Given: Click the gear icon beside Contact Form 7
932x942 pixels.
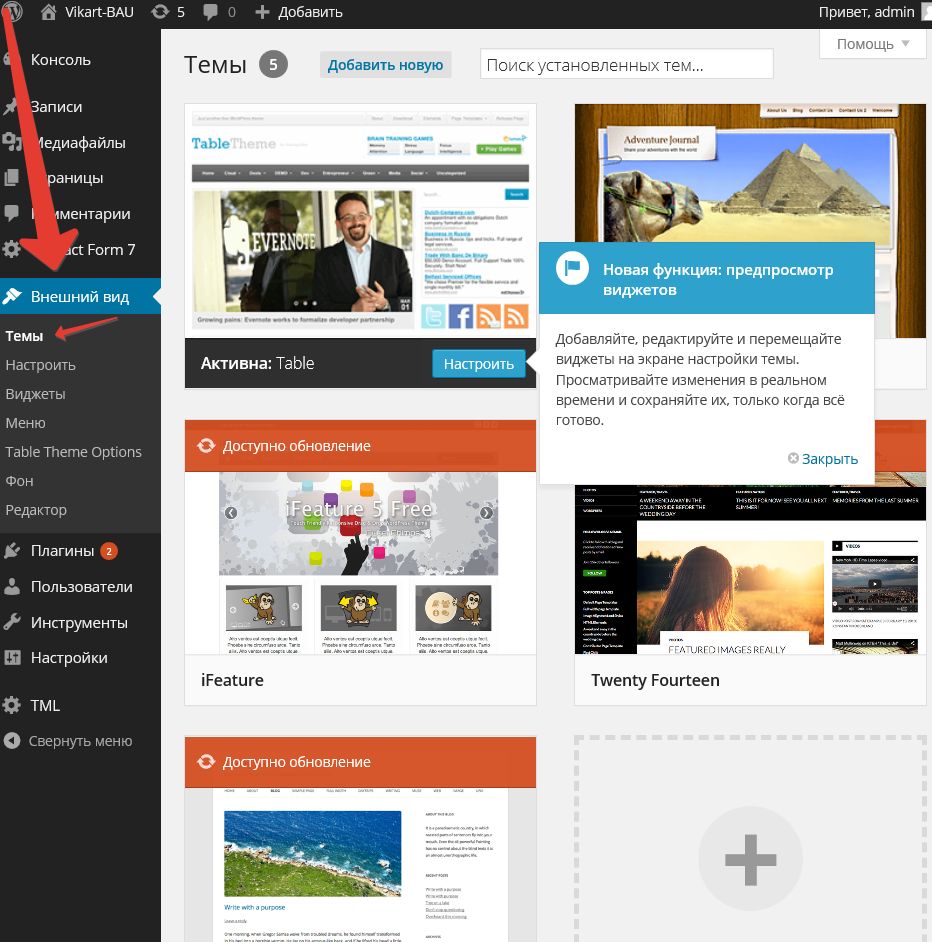Looking at the screenshot, I should (x=12, y=249).
